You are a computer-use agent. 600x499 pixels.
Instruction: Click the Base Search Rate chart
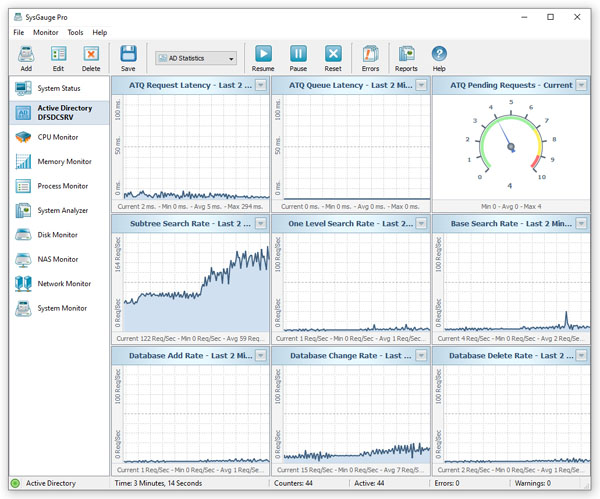point(517,282)
